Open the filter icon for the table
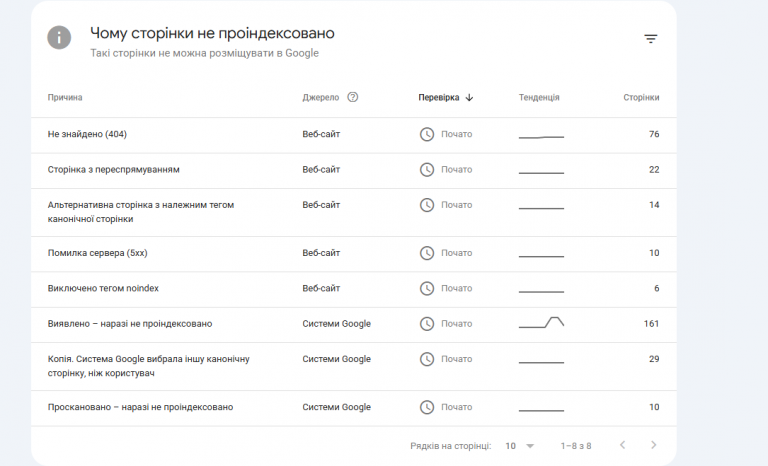768x466 pixels. pyautogui.click(x=650, y=39)
